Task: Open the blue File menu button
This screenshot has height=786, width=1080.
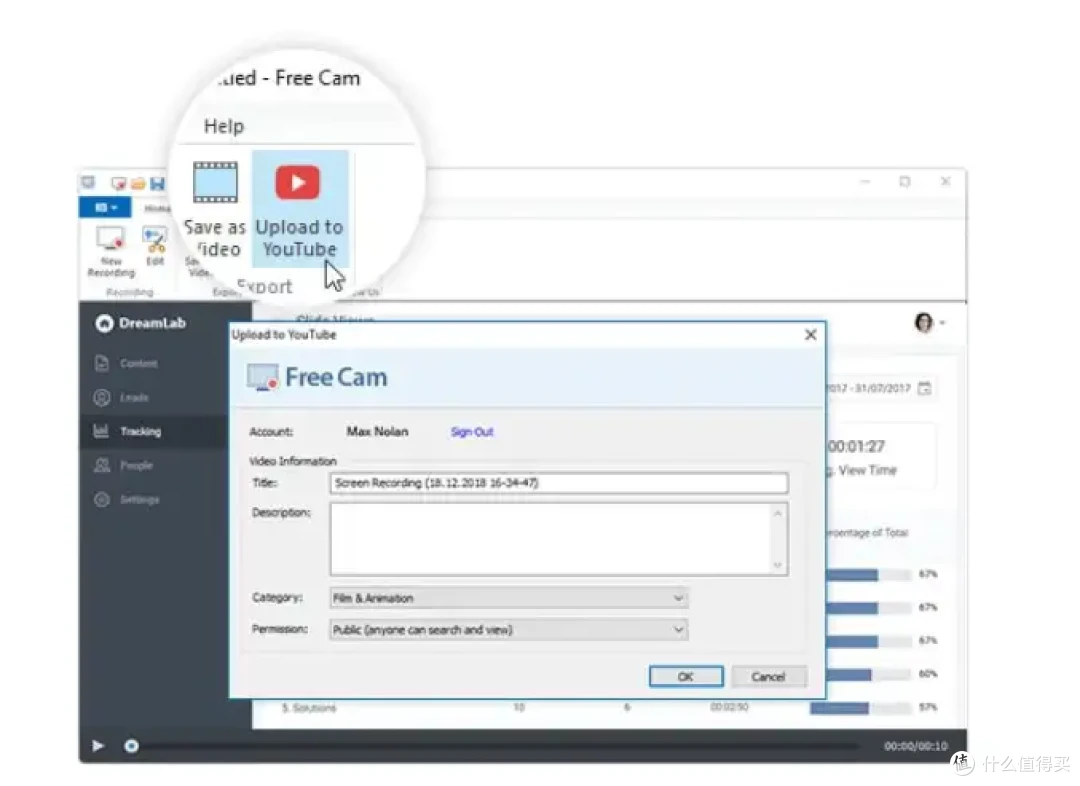Action: pyautogui.click(x=105, y=207)
